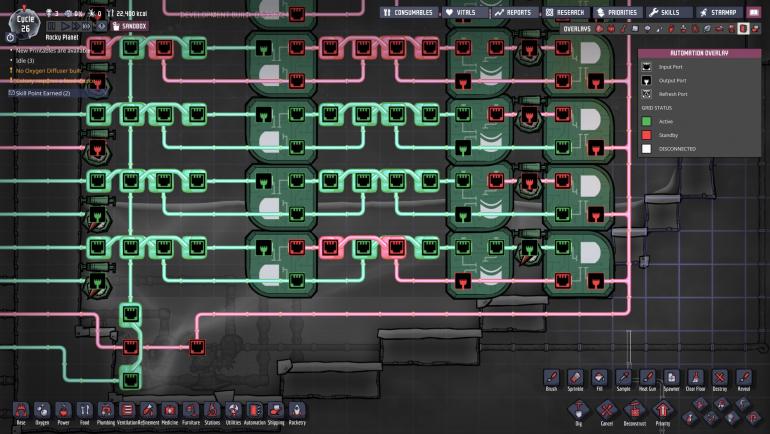Open the Food build category
Image resolution: width=770 pixels, height=434 pixels.
(84, 413)
